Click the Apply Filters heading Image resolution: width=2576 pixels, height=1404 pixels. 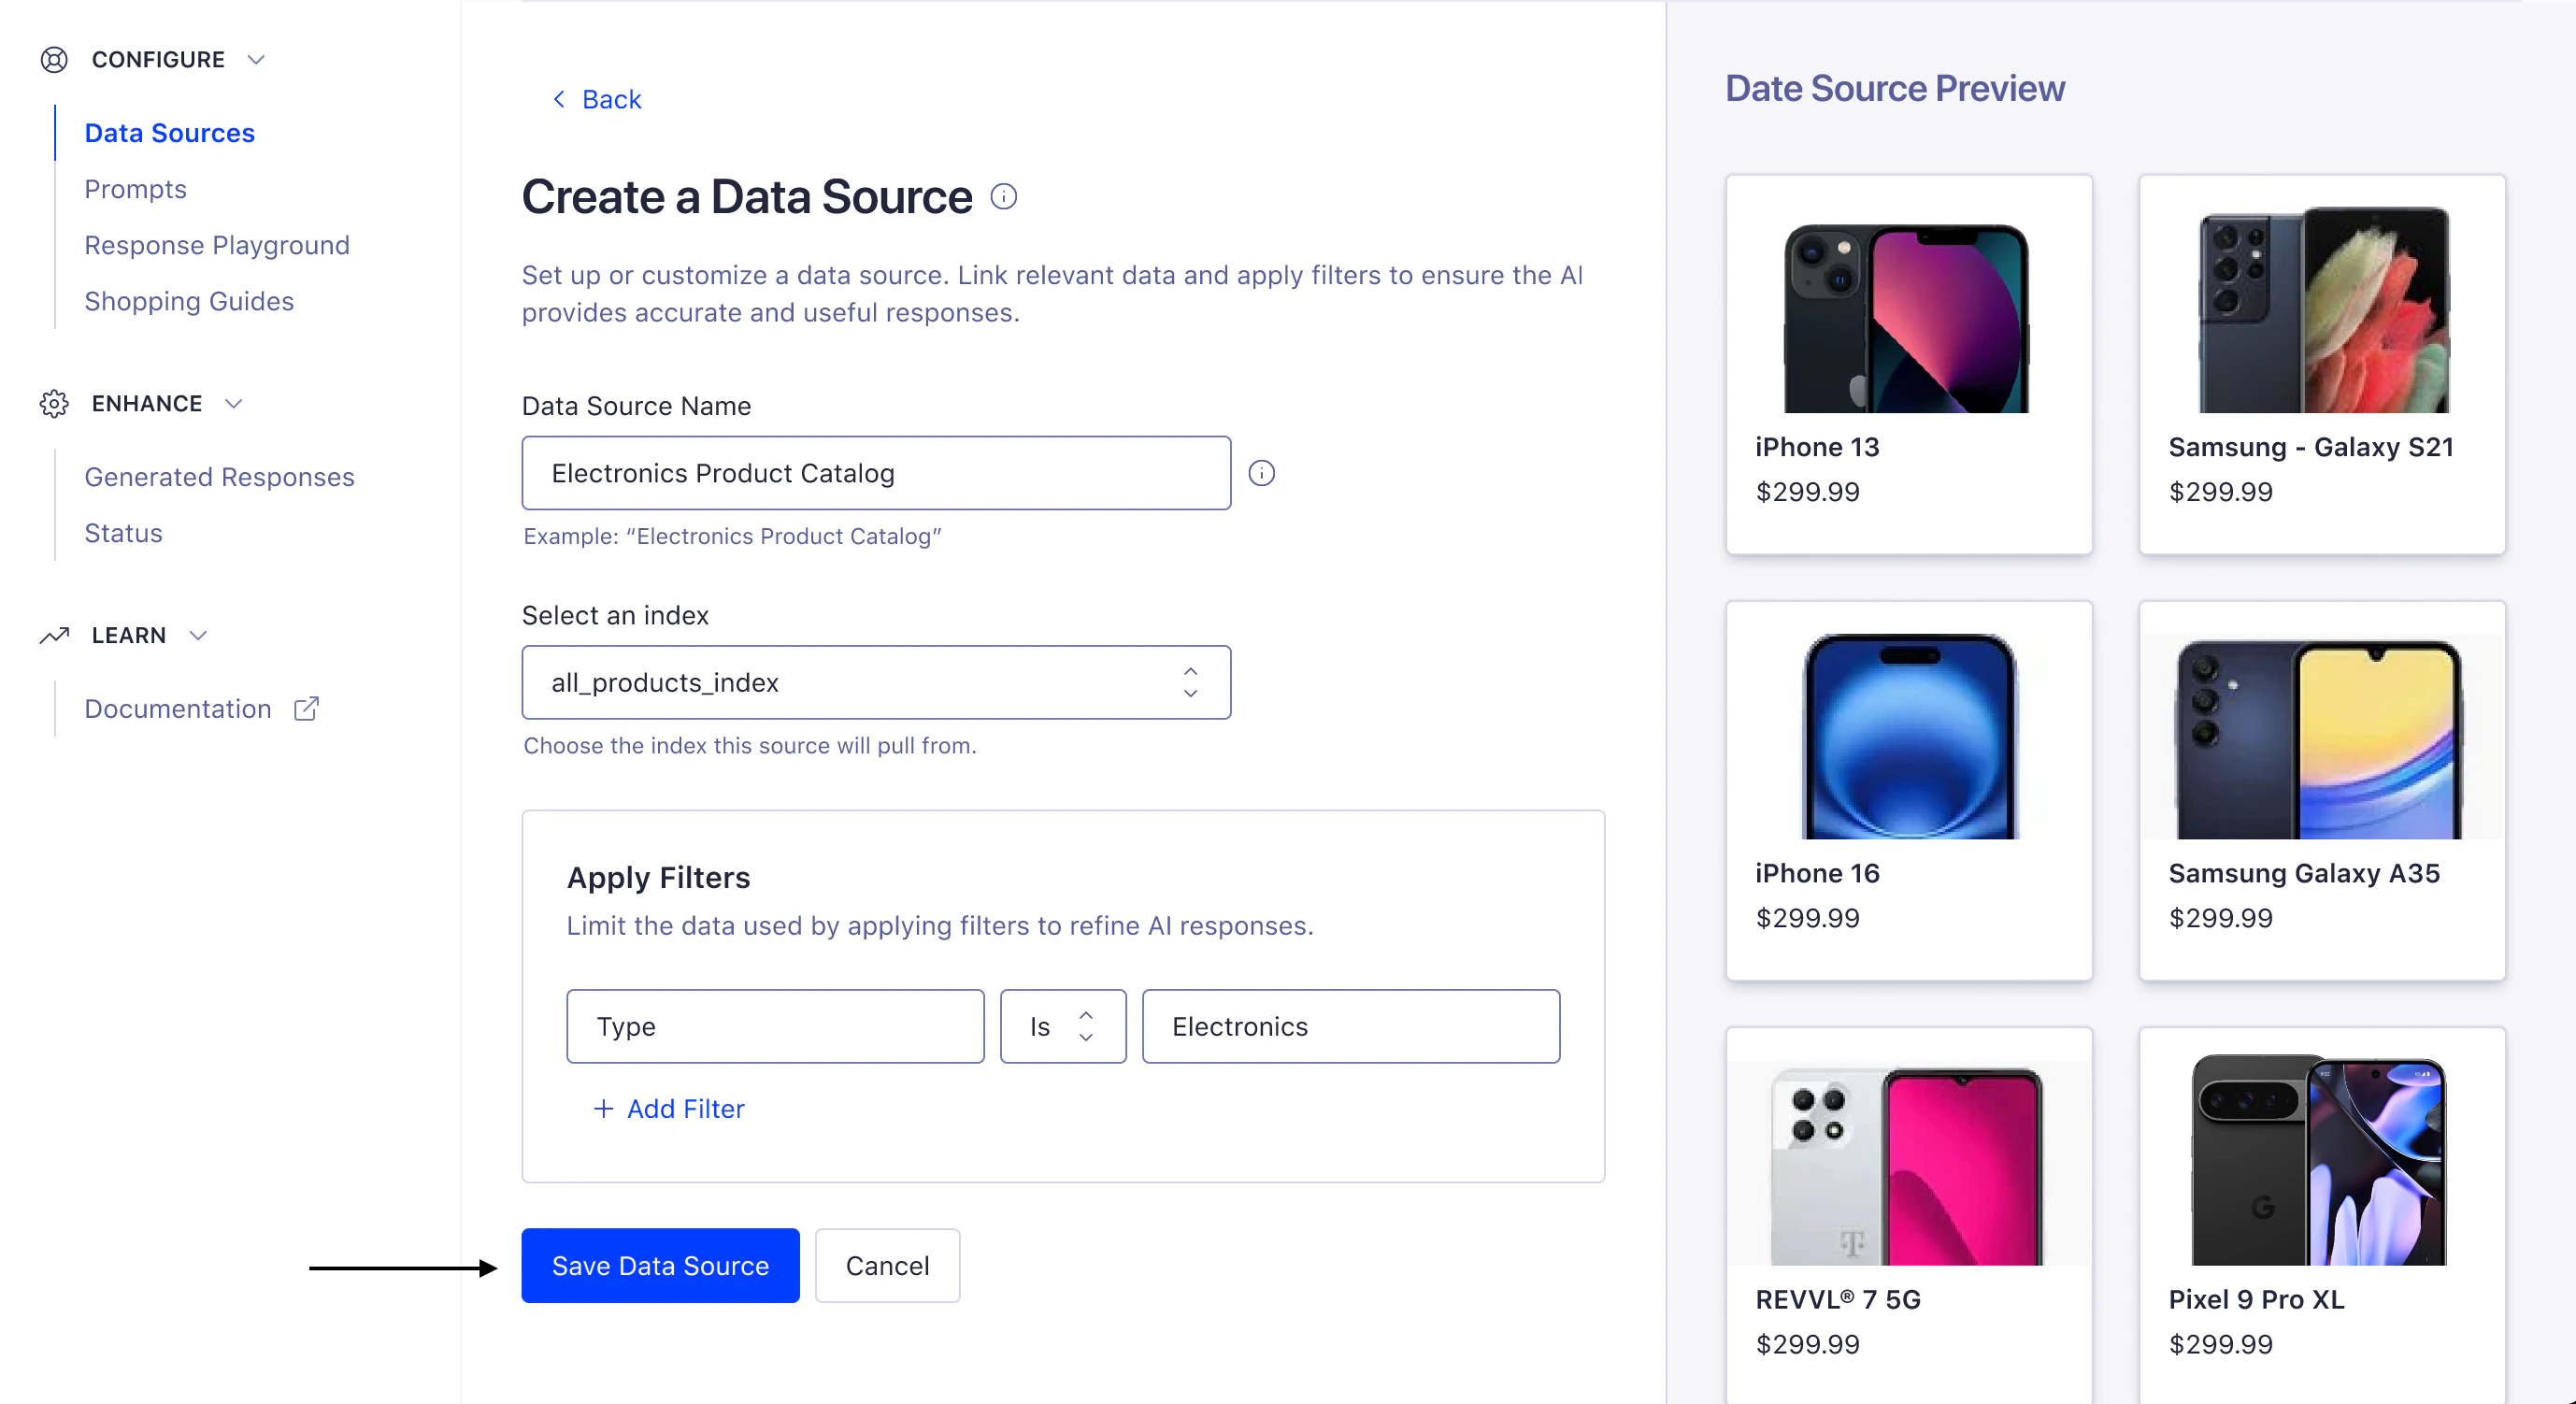pos(658,877)
